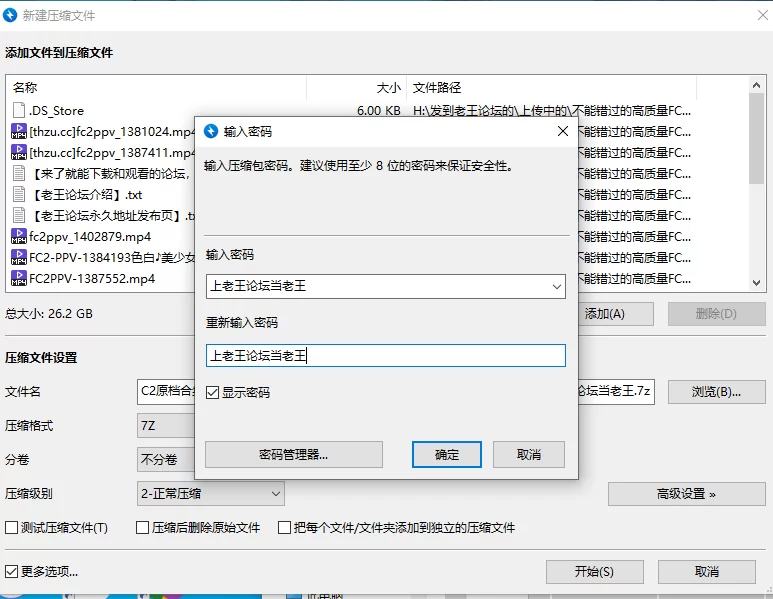
Task: Close the 新建压缩文件 window
Action: 763,15
